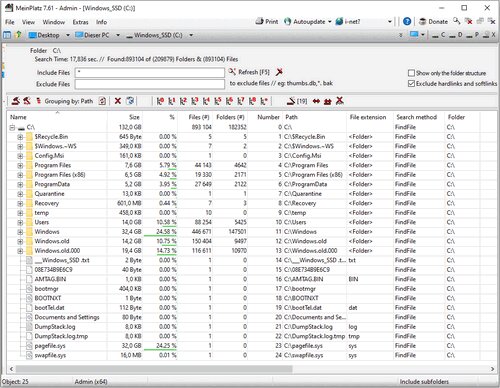This screenshot has width=500, height=388.
Task: Expand tree to level 3 icon
Action: (x=195, y=101)
